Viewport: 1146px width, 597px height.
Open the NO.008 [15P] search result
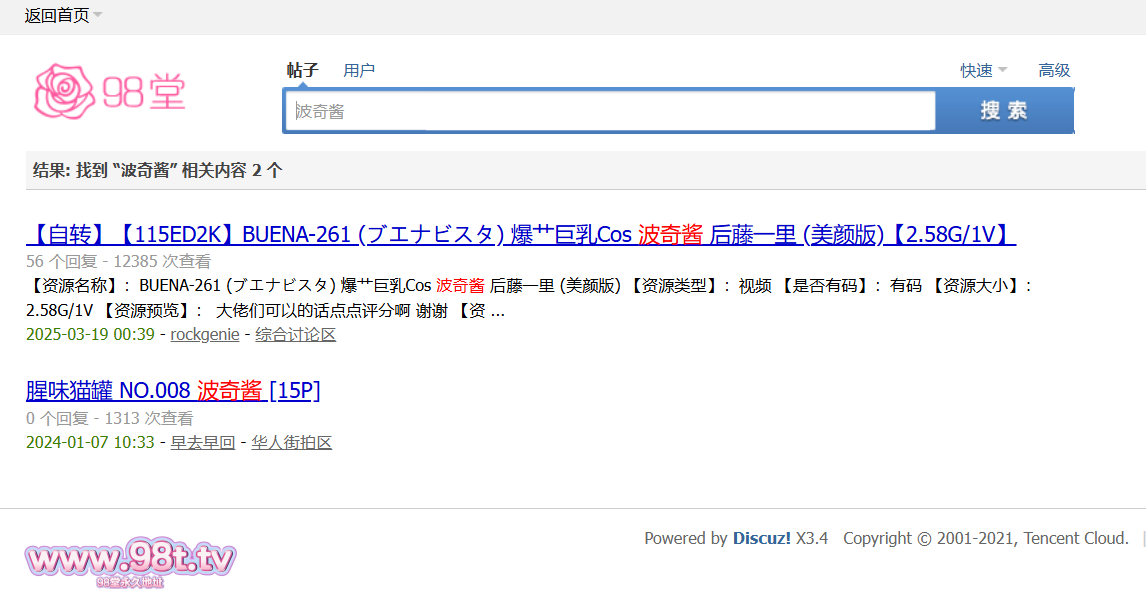click(x=173, y=391)
